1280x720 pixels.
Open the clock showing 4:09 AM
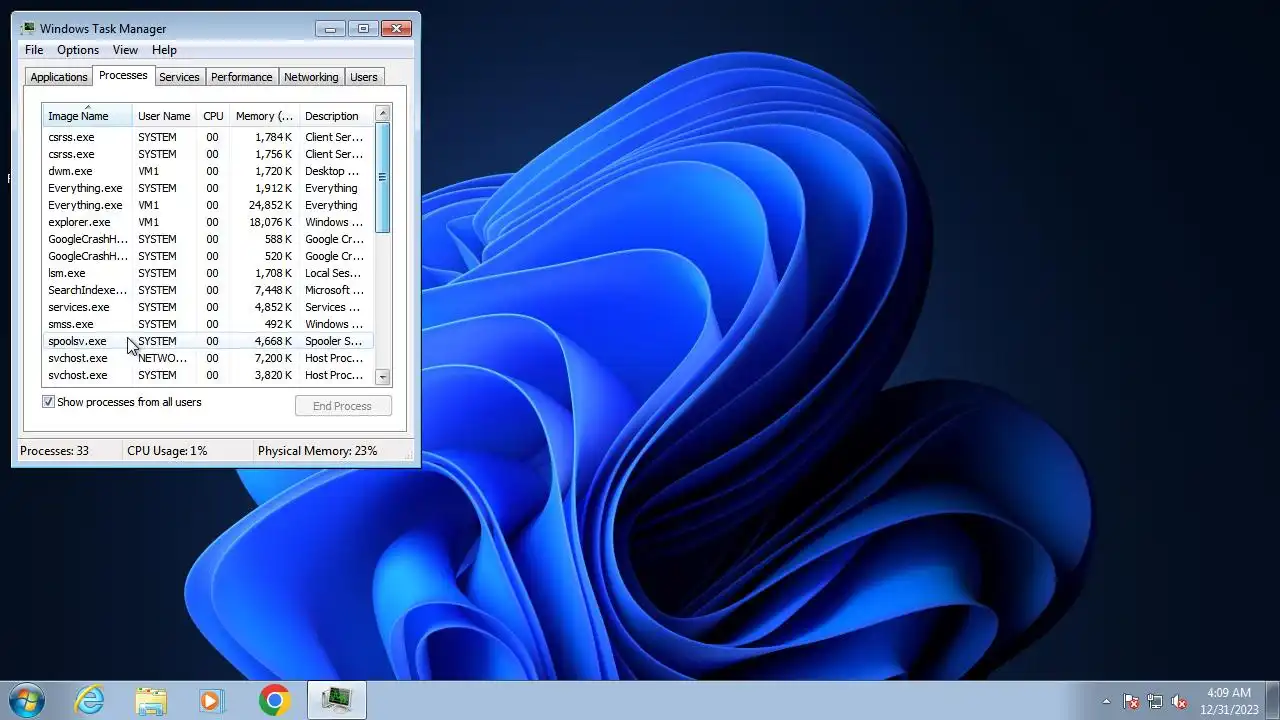coord(1229,701)
